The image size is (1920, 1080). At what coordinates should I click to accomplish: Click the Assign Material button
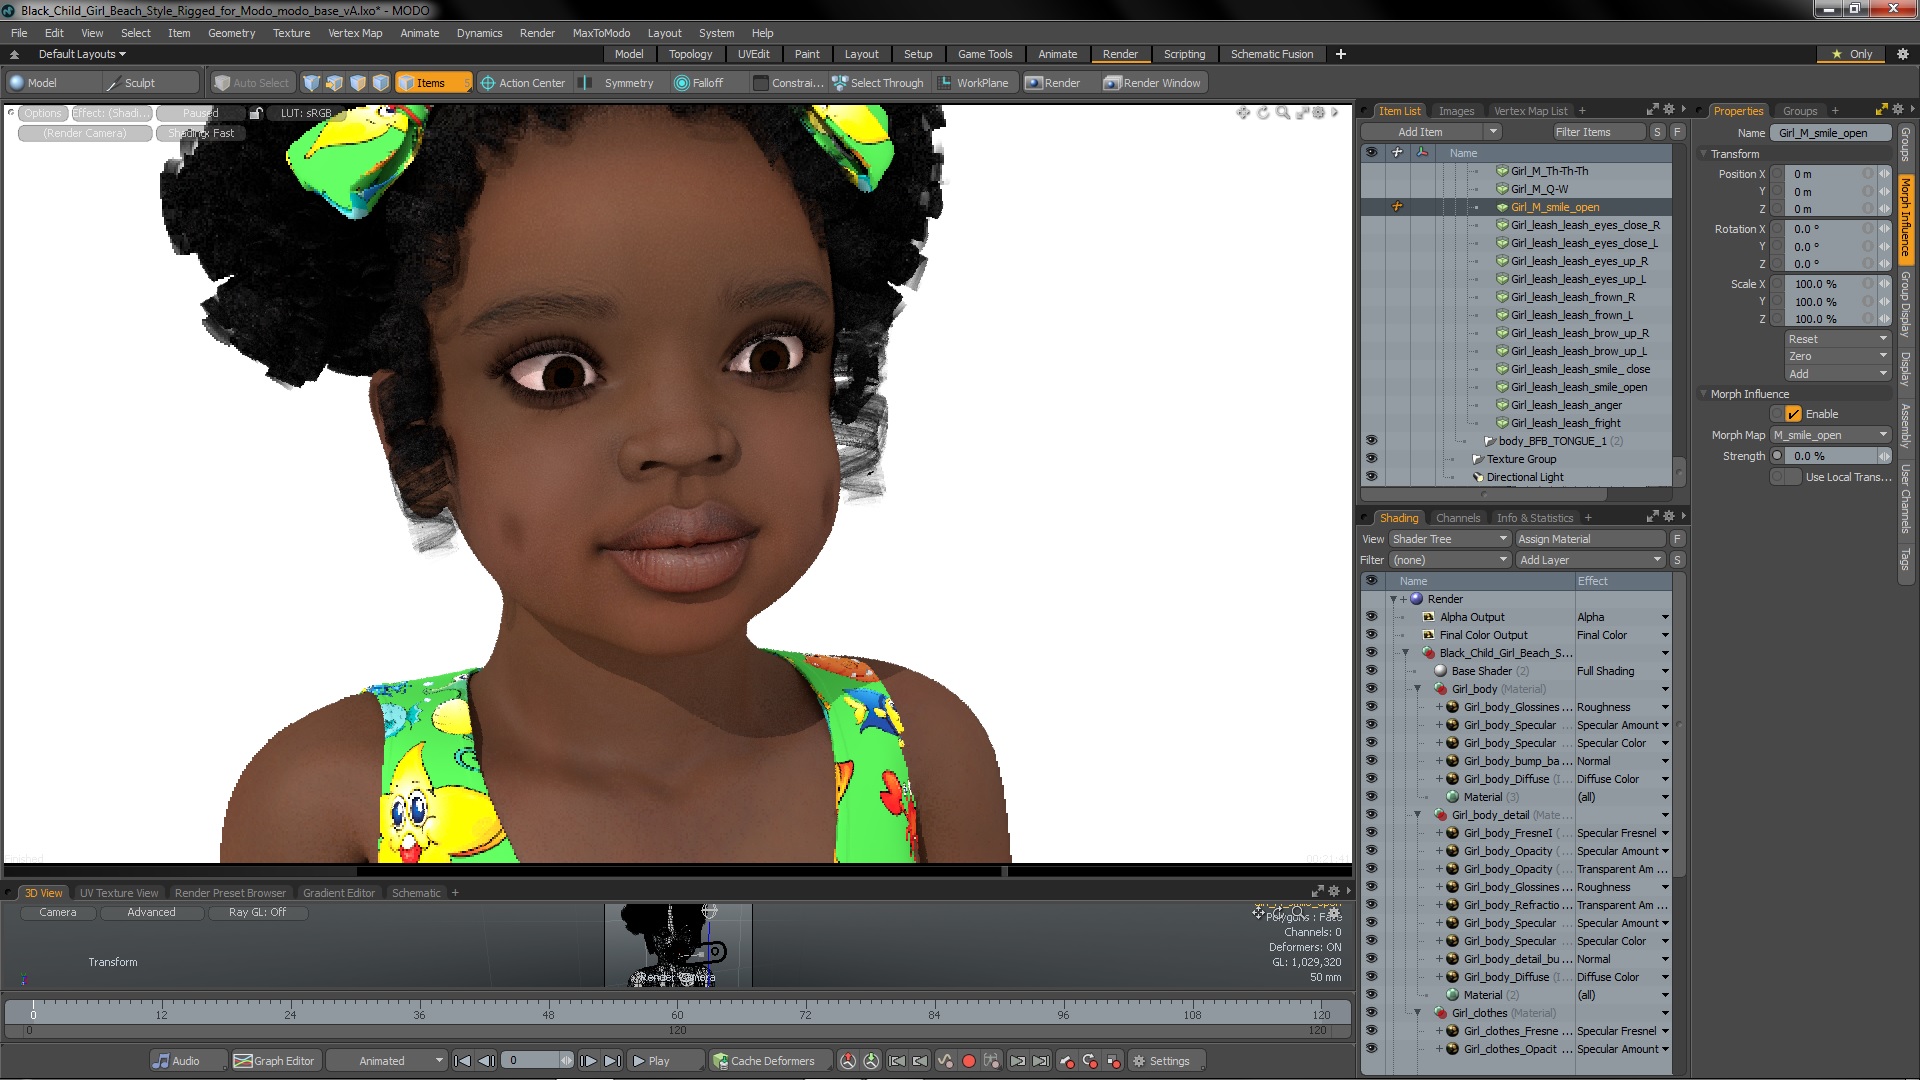[1590, 539]
